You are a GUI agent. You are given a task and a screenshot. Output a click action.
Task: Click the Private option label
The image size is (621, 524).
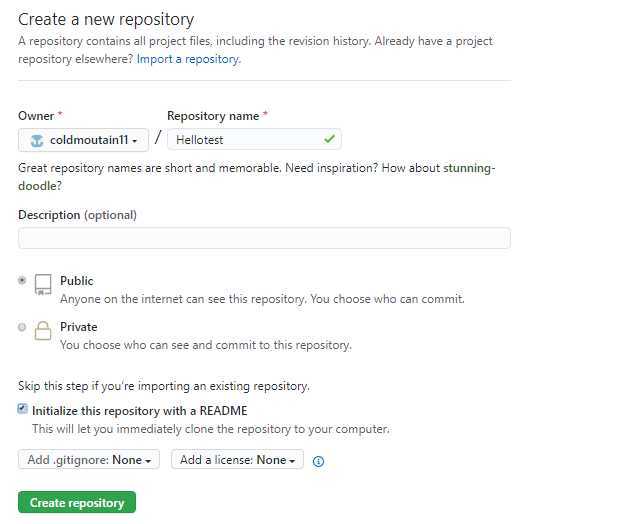[78, 327]
